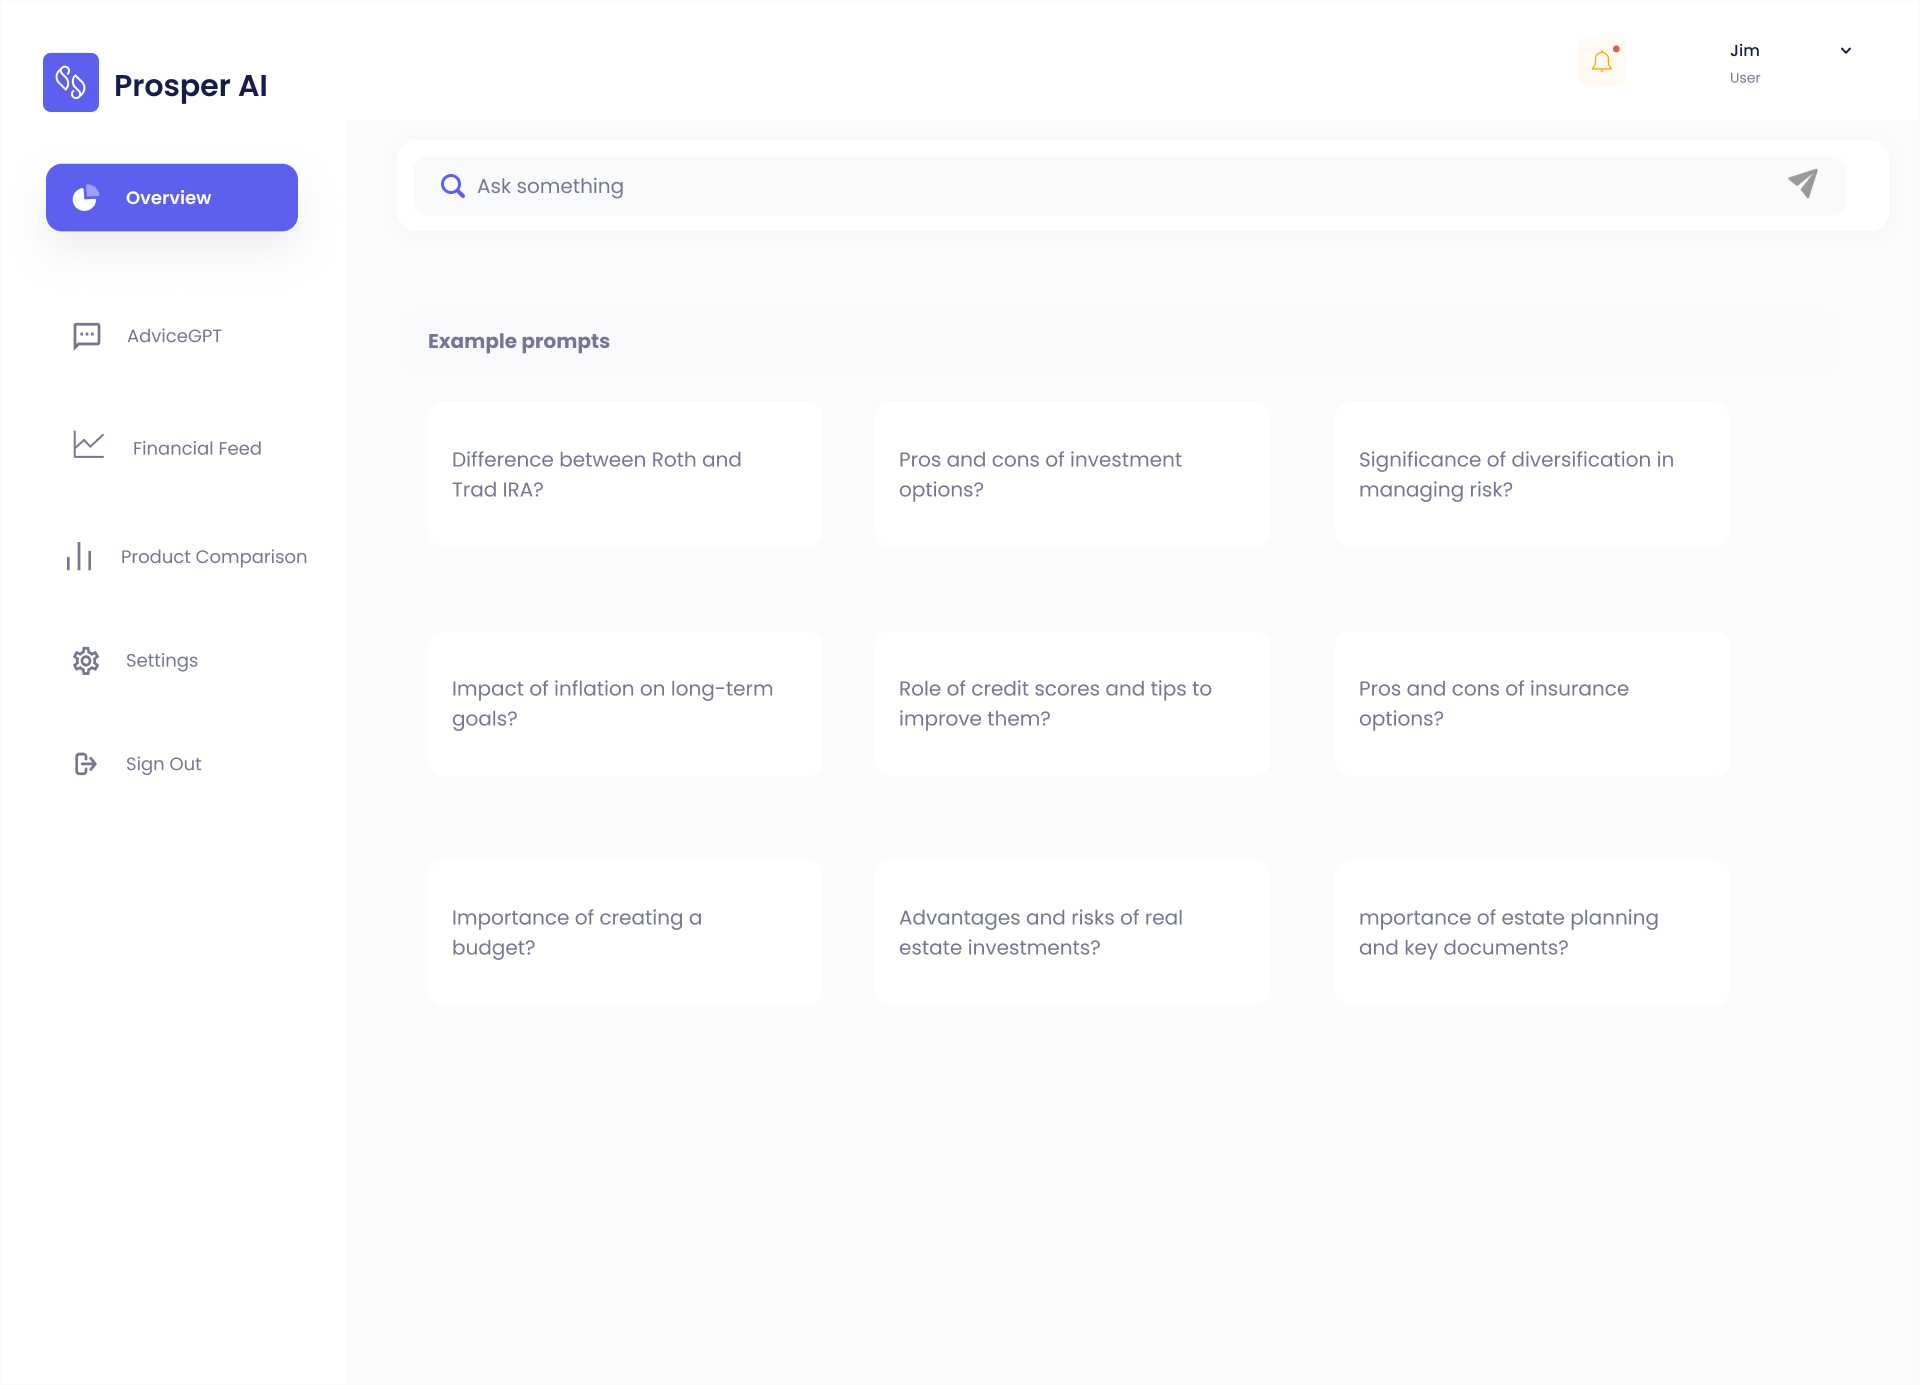Pick the diversification in managing risk prompt
This screenshot has width=1920, height=1385.
click(1531, 474)
